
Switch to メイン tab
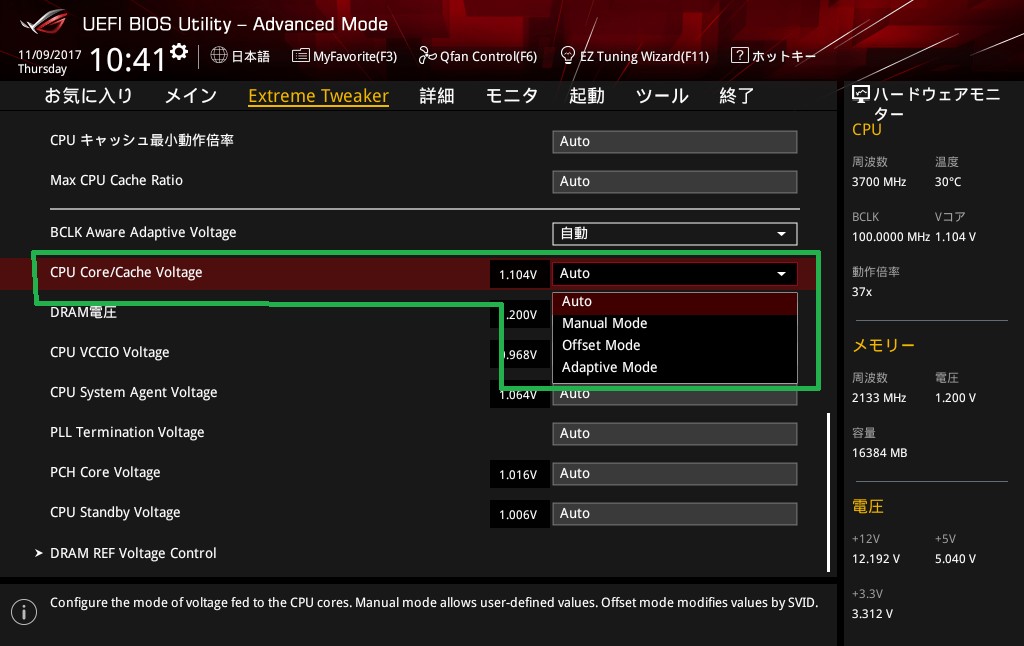tap(191, 96)
